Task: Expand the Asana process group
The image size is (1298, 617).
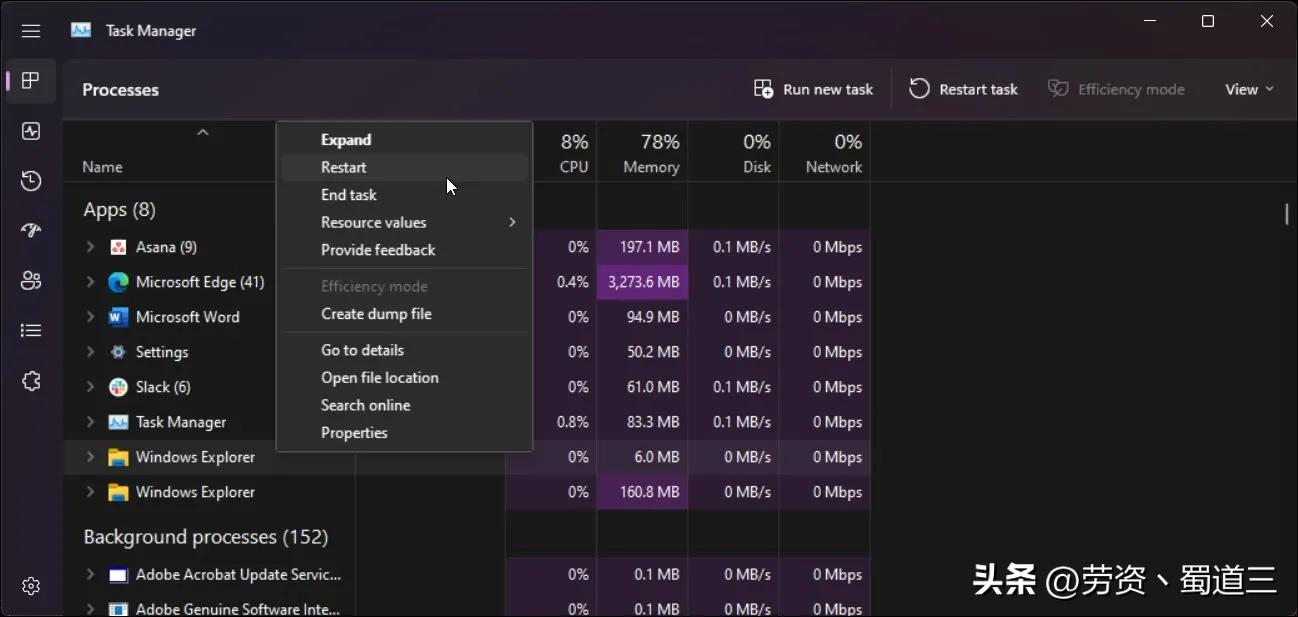Action: 90,247
